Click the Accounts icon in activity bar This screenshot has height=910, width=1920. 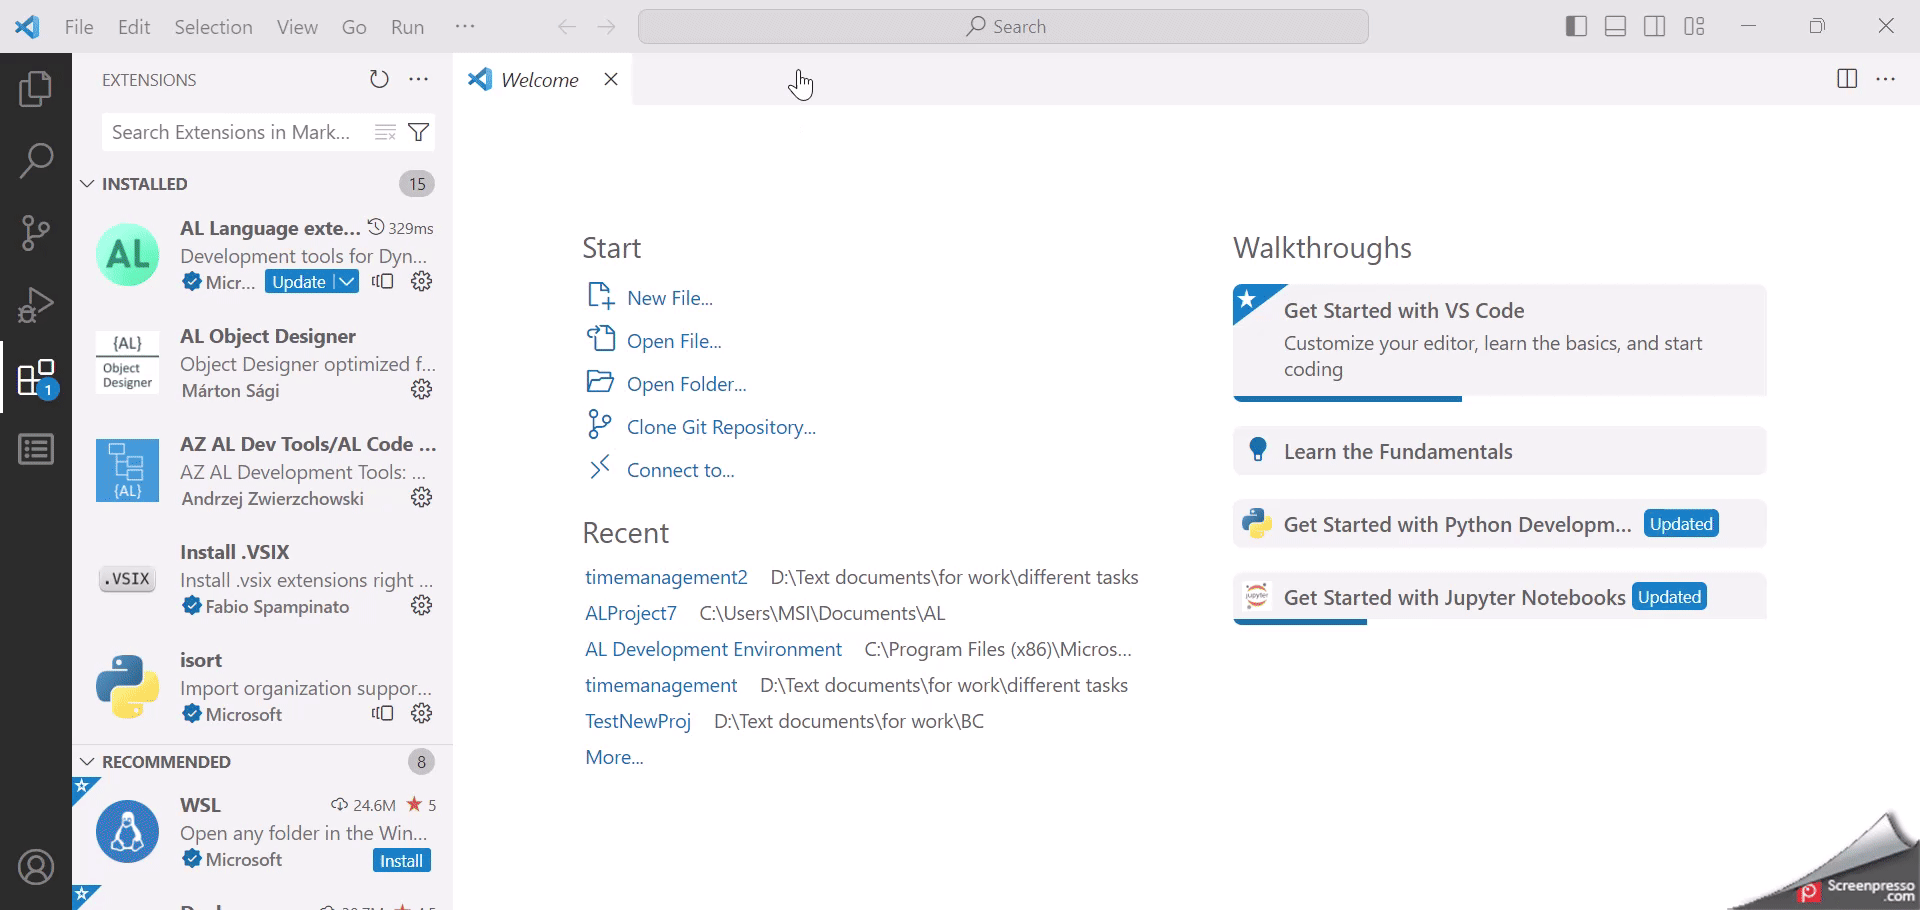pyautogui.click(x=36, y=867)
